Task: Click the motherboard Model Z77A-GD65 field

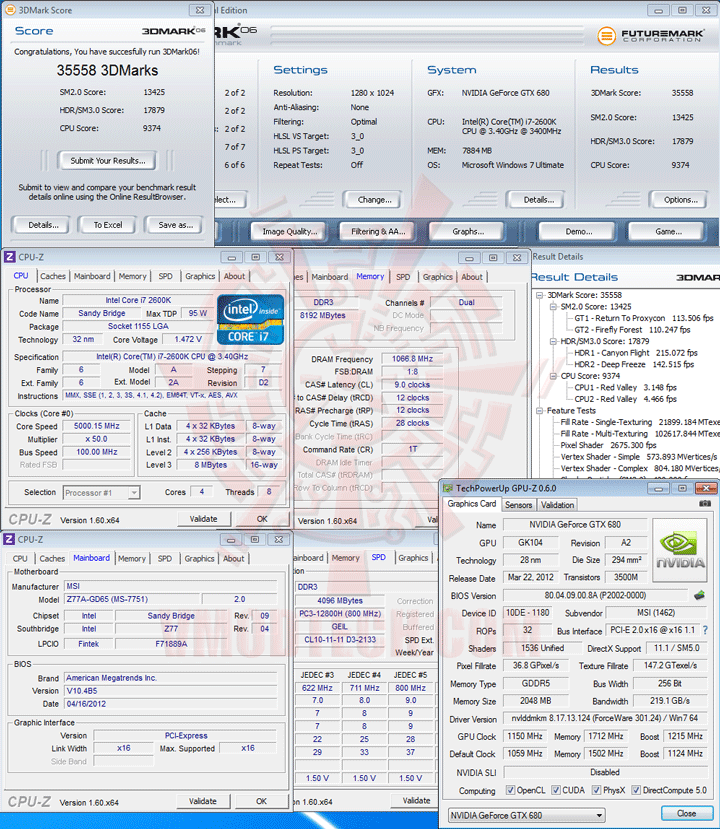Action: click(x=132, y=600)
